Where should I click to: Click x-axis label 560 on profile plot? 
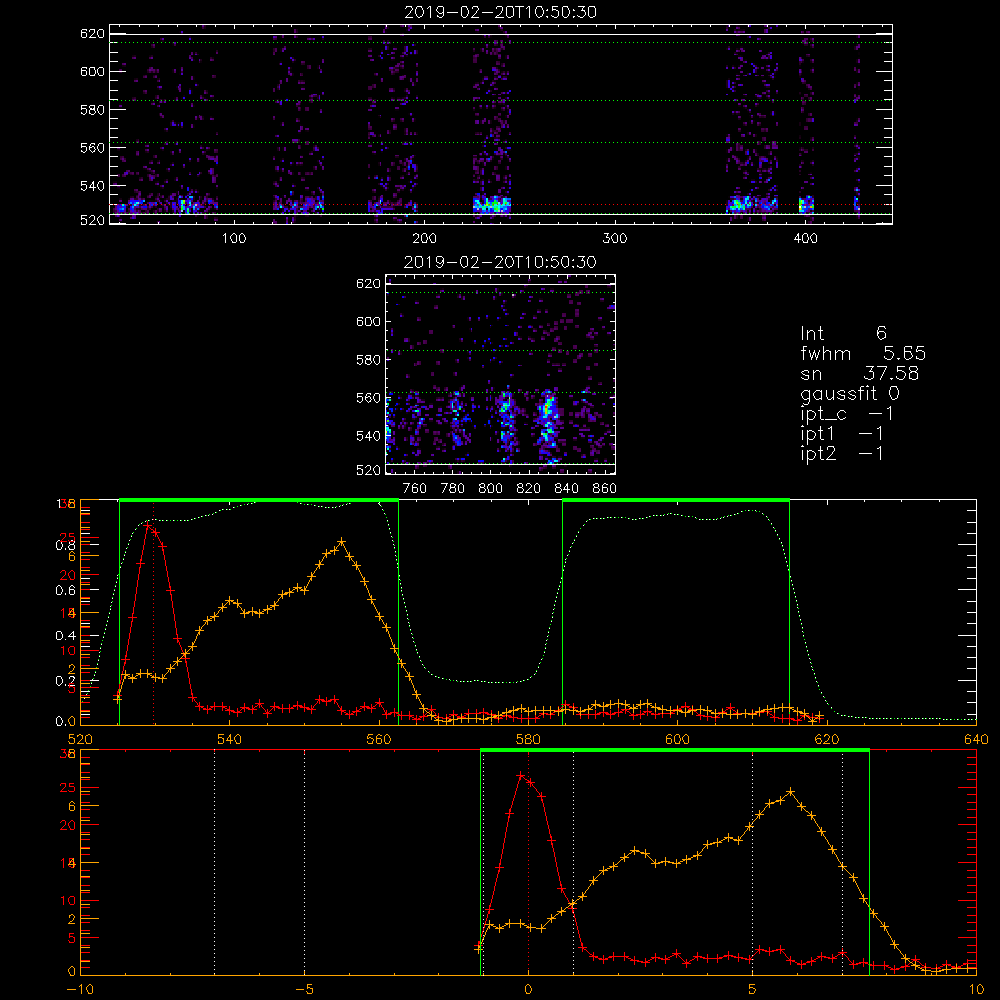[x=379, y=740]
